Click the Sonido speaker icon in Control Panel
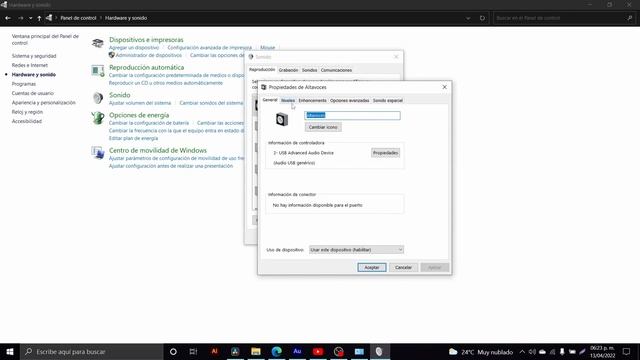Screen dimensions: 640x360 point(98,98)
